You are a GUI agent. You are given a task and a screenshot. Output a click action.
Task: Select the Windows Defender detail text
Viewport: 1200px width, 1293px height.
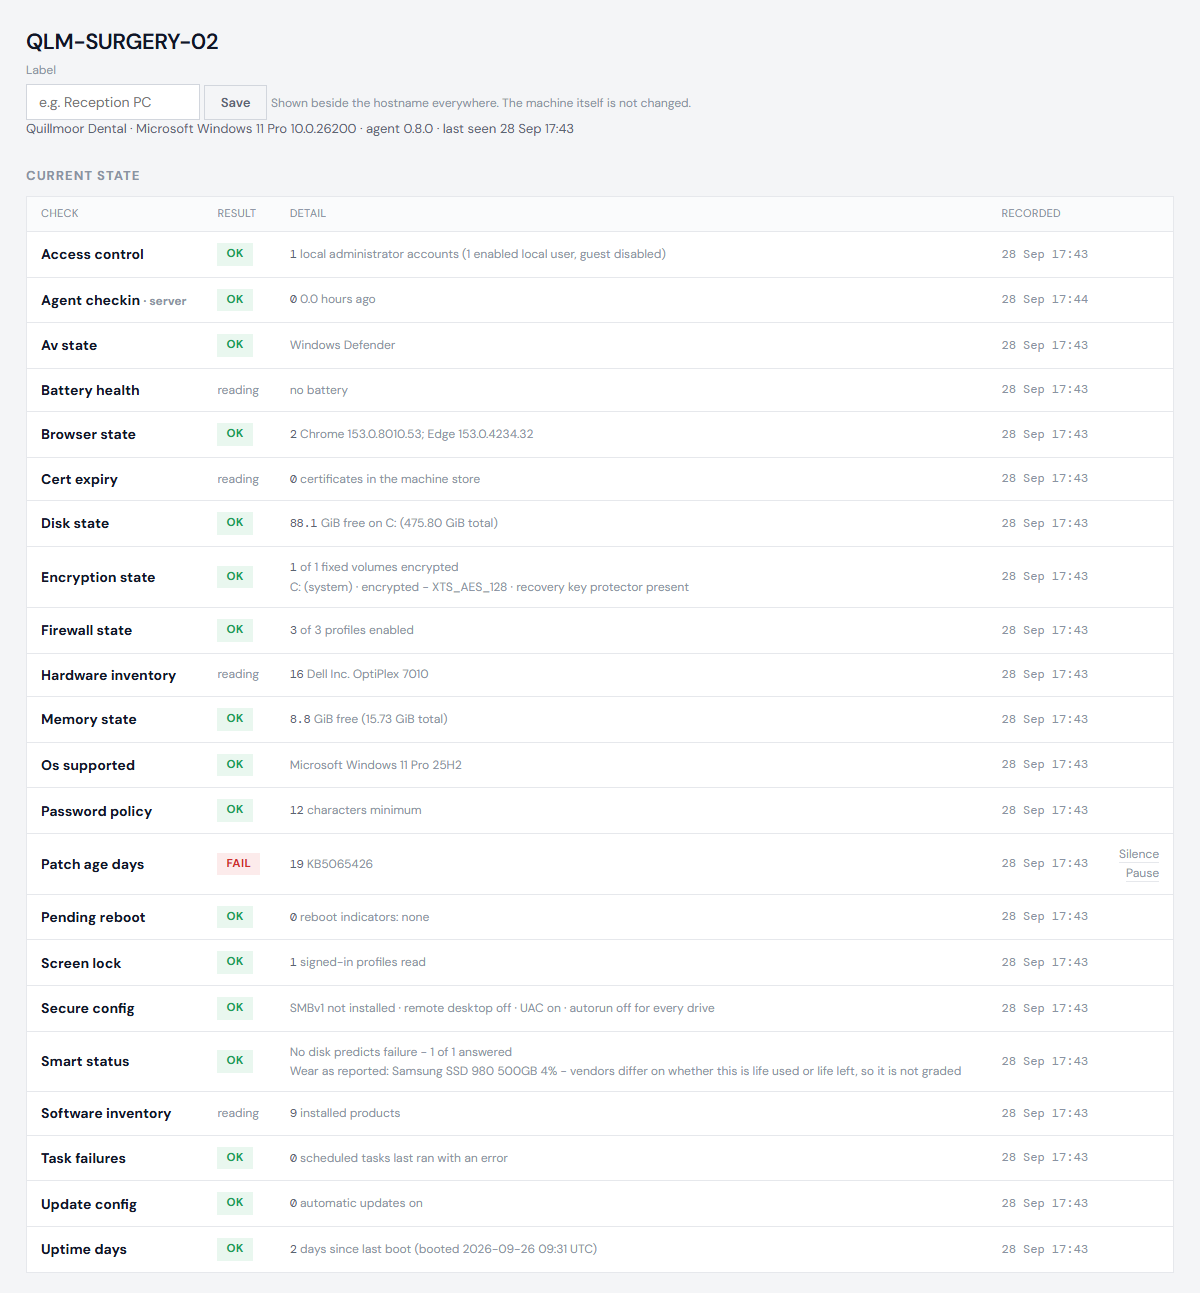pos(342,345)
